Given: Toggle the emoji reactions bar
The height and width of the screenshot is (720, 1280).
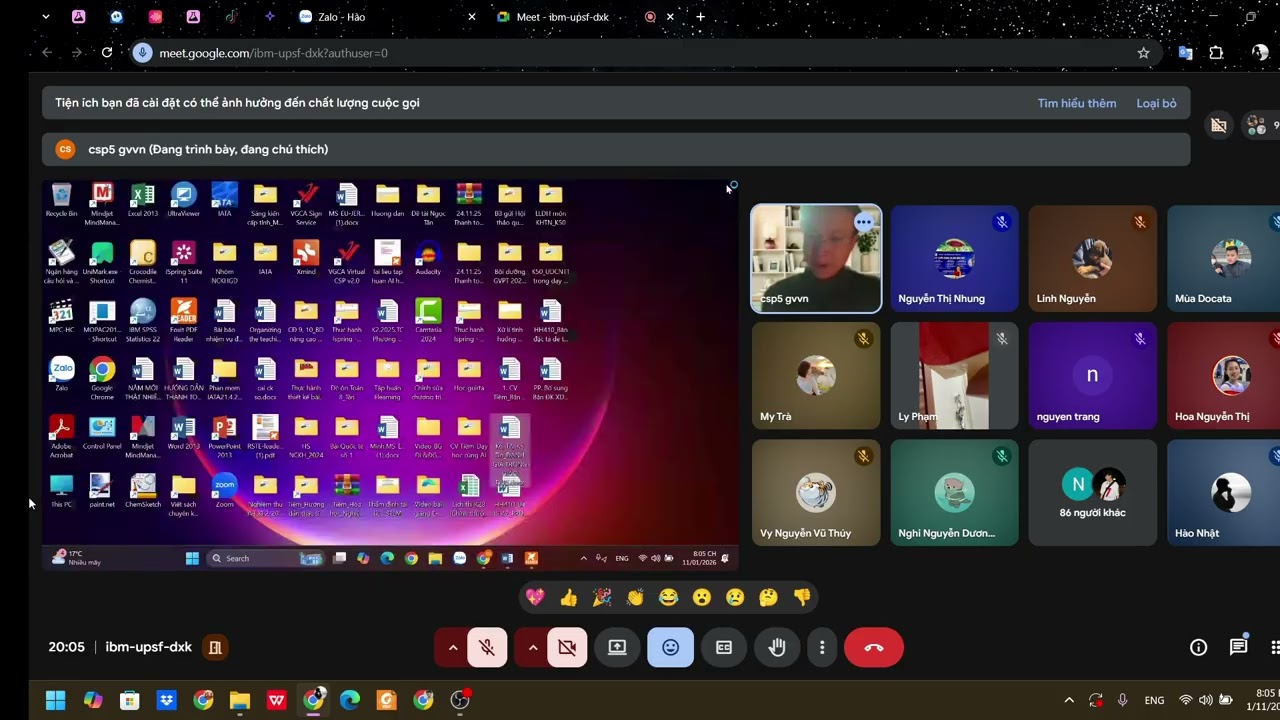Looking at the screenshot, I should click(x=670, y=647).
